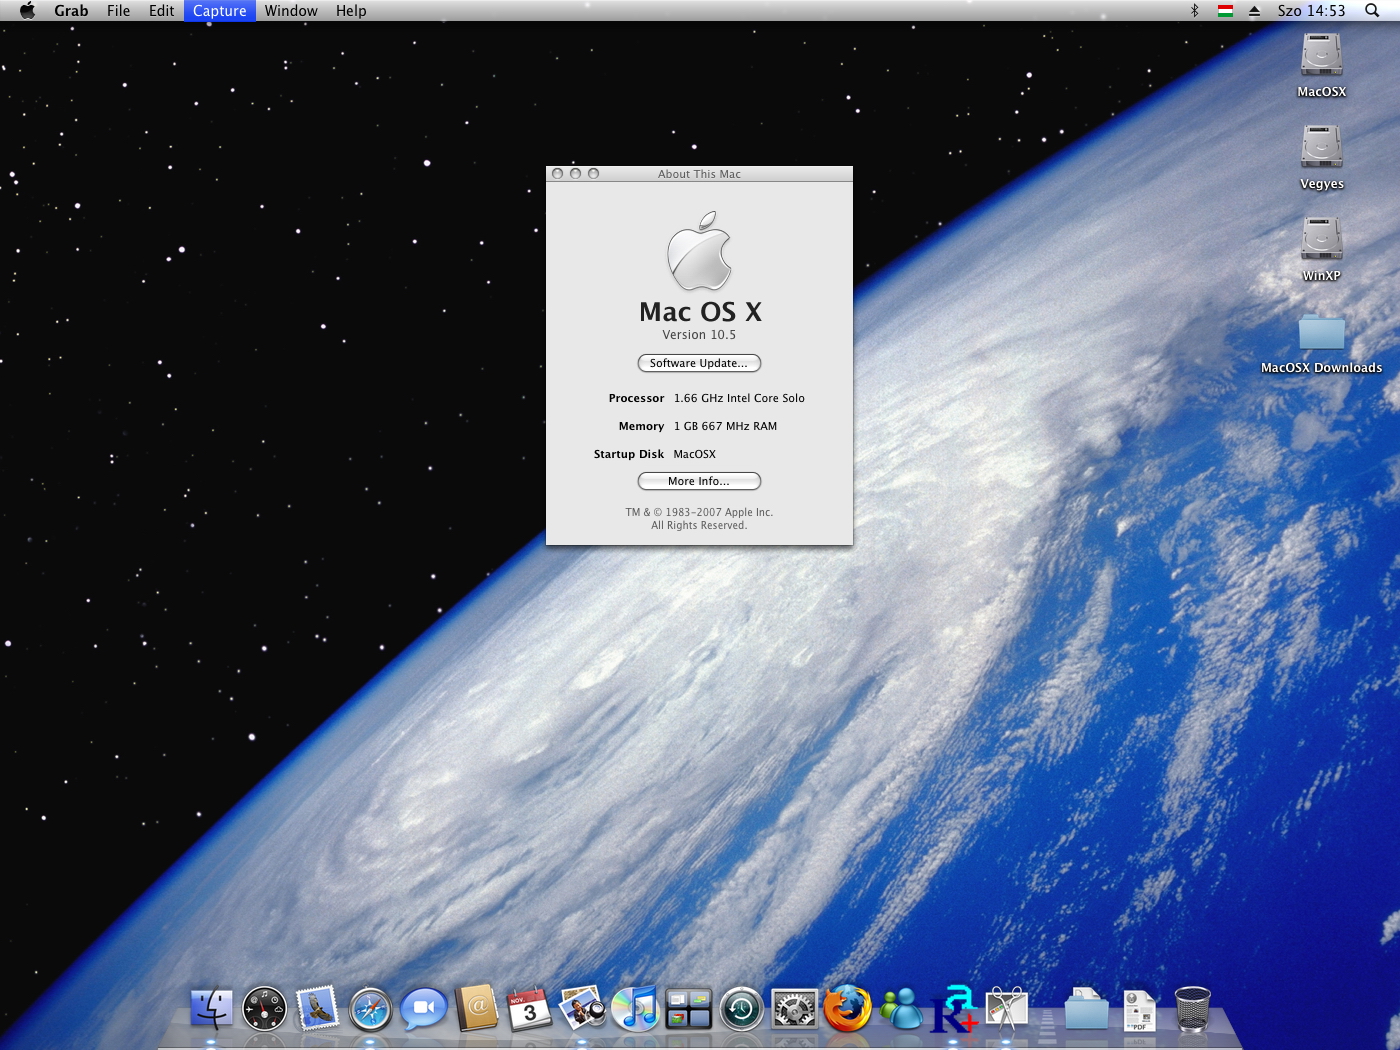Switch to Grab scissors icon in Dock
Screen dimensions: 1400x1050
(x=1007, y=1008)
